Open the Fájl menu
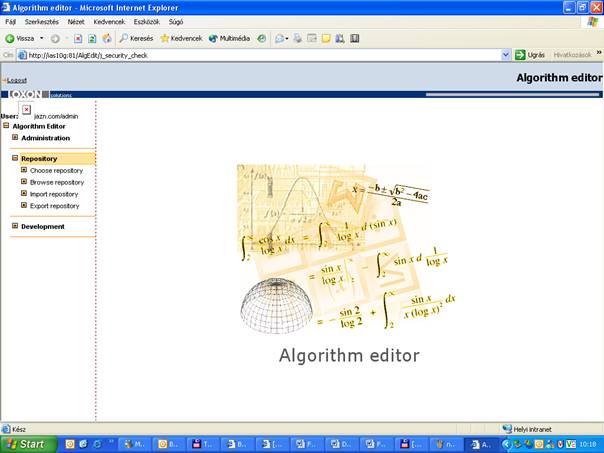 10,22
